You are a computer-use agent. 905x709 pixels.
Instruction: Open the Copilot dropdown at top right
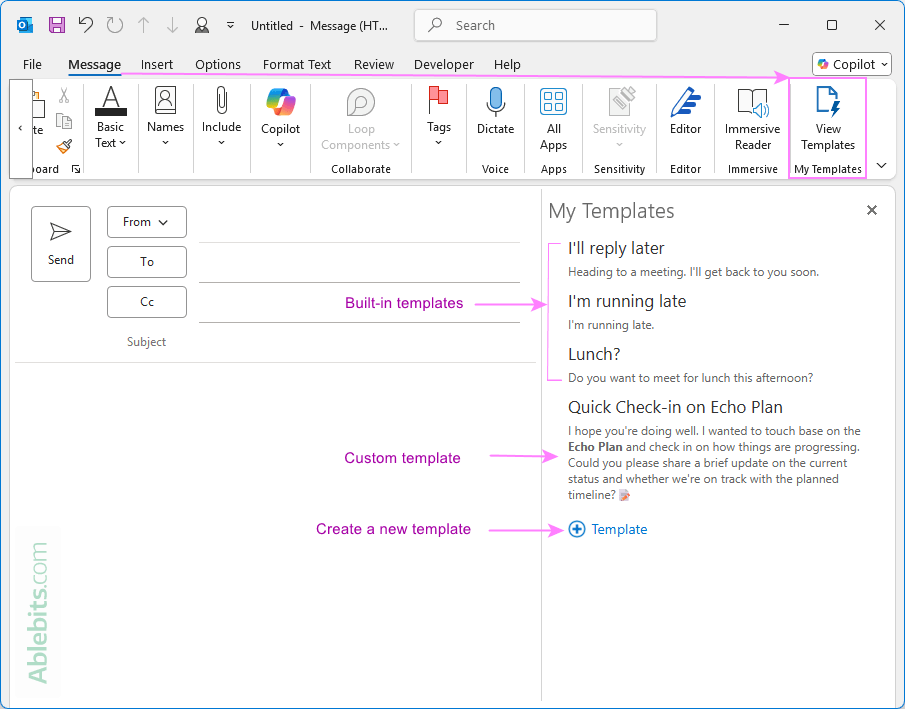[x=852, y=64]
